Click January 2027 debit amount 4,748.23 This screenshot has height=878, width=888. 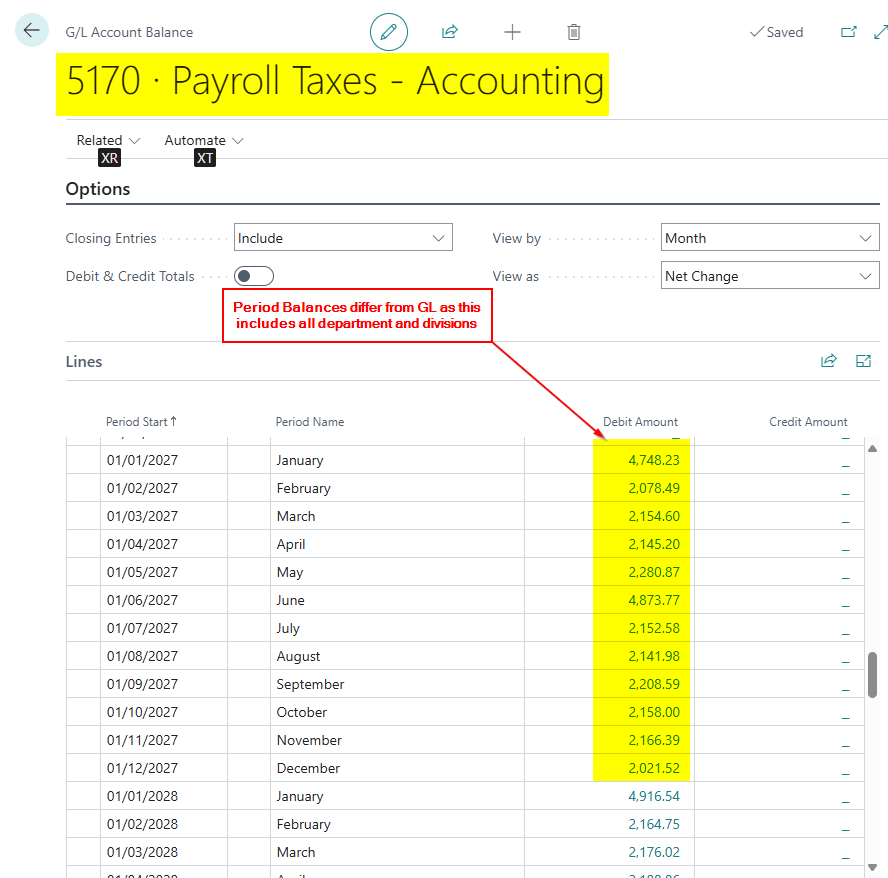point(654,460)
